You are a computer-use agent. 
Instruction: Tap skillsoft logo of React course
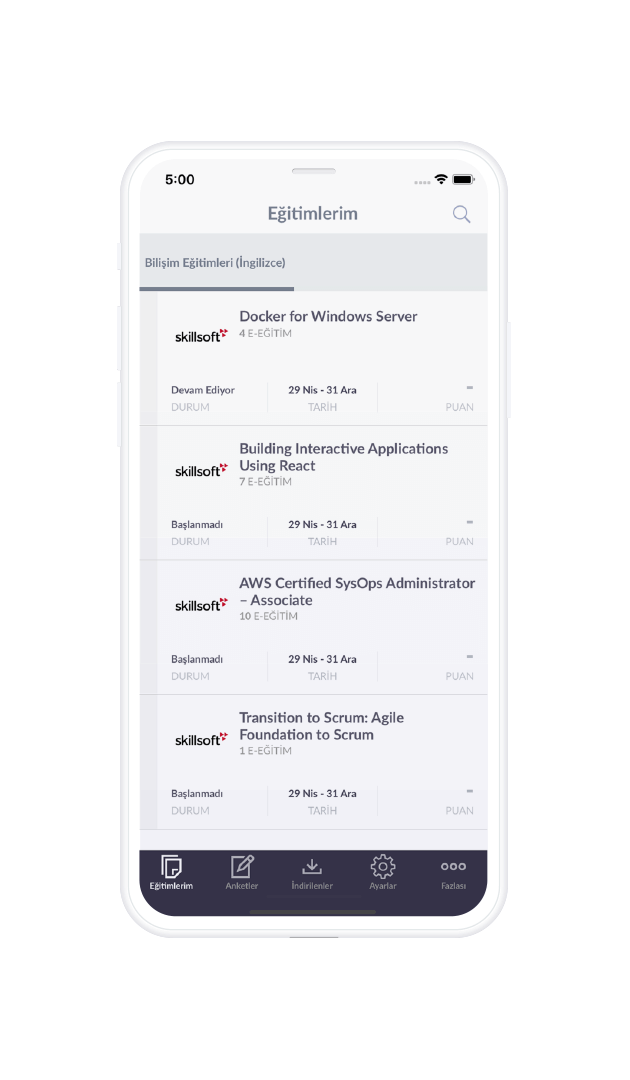[201, 470]
